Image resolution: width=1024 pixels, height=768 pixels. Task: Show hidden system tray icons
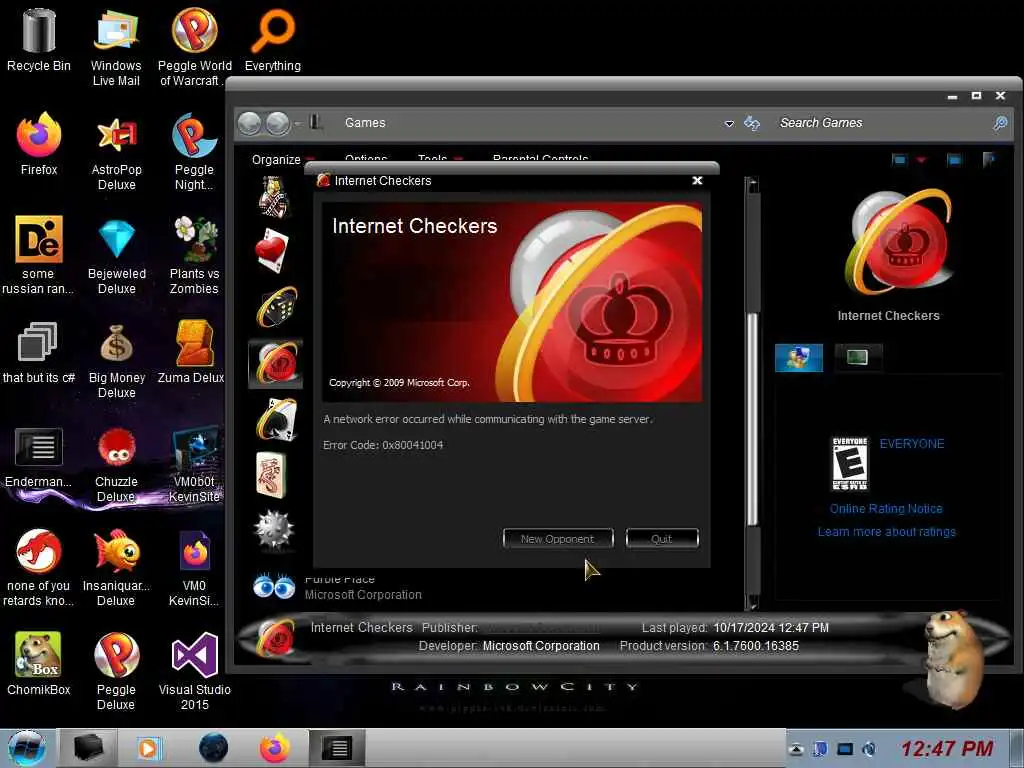coord(795,749)
